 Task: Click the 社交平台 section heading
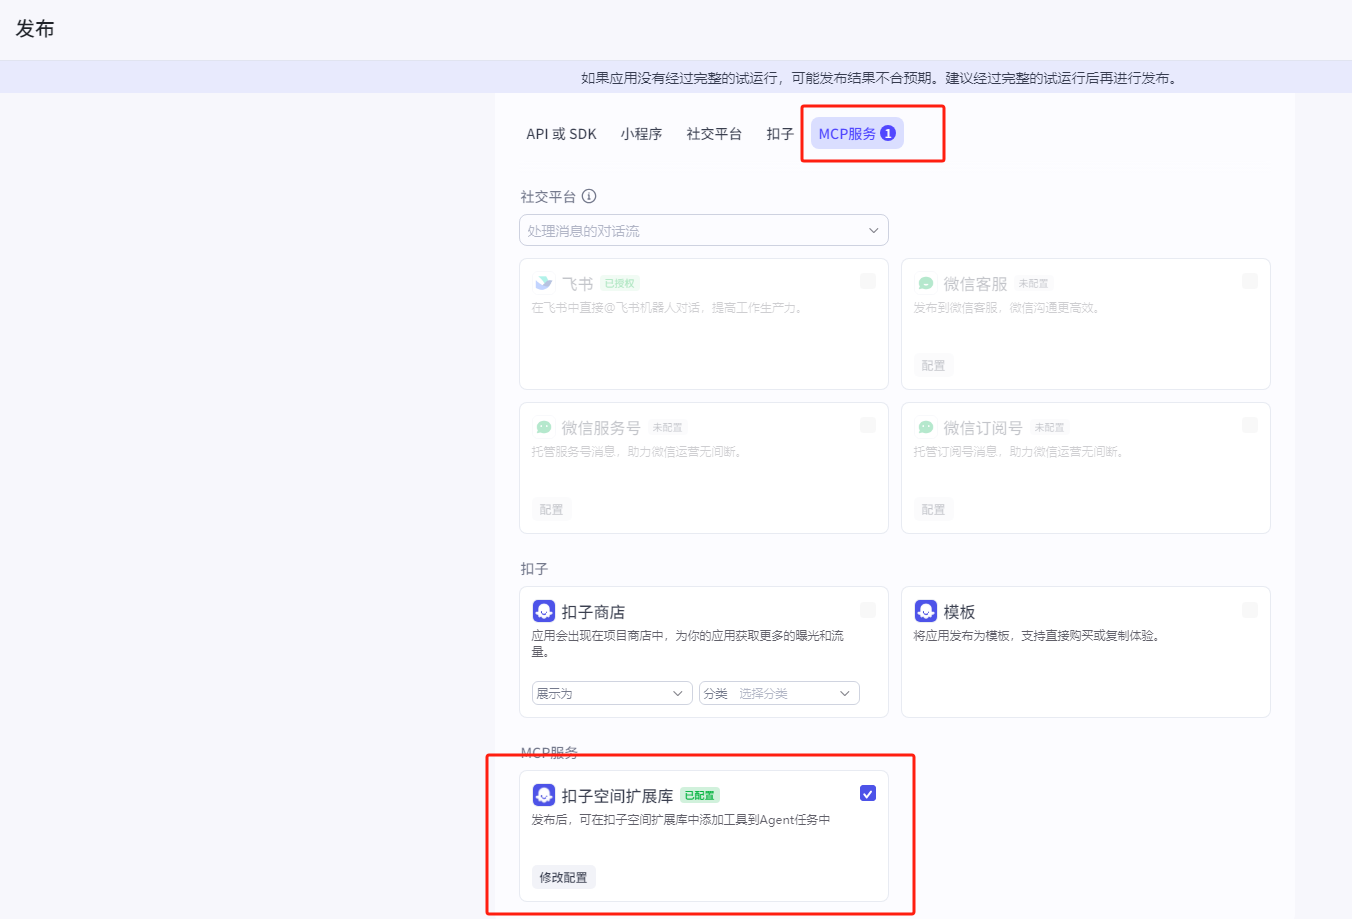coord(548,197)
